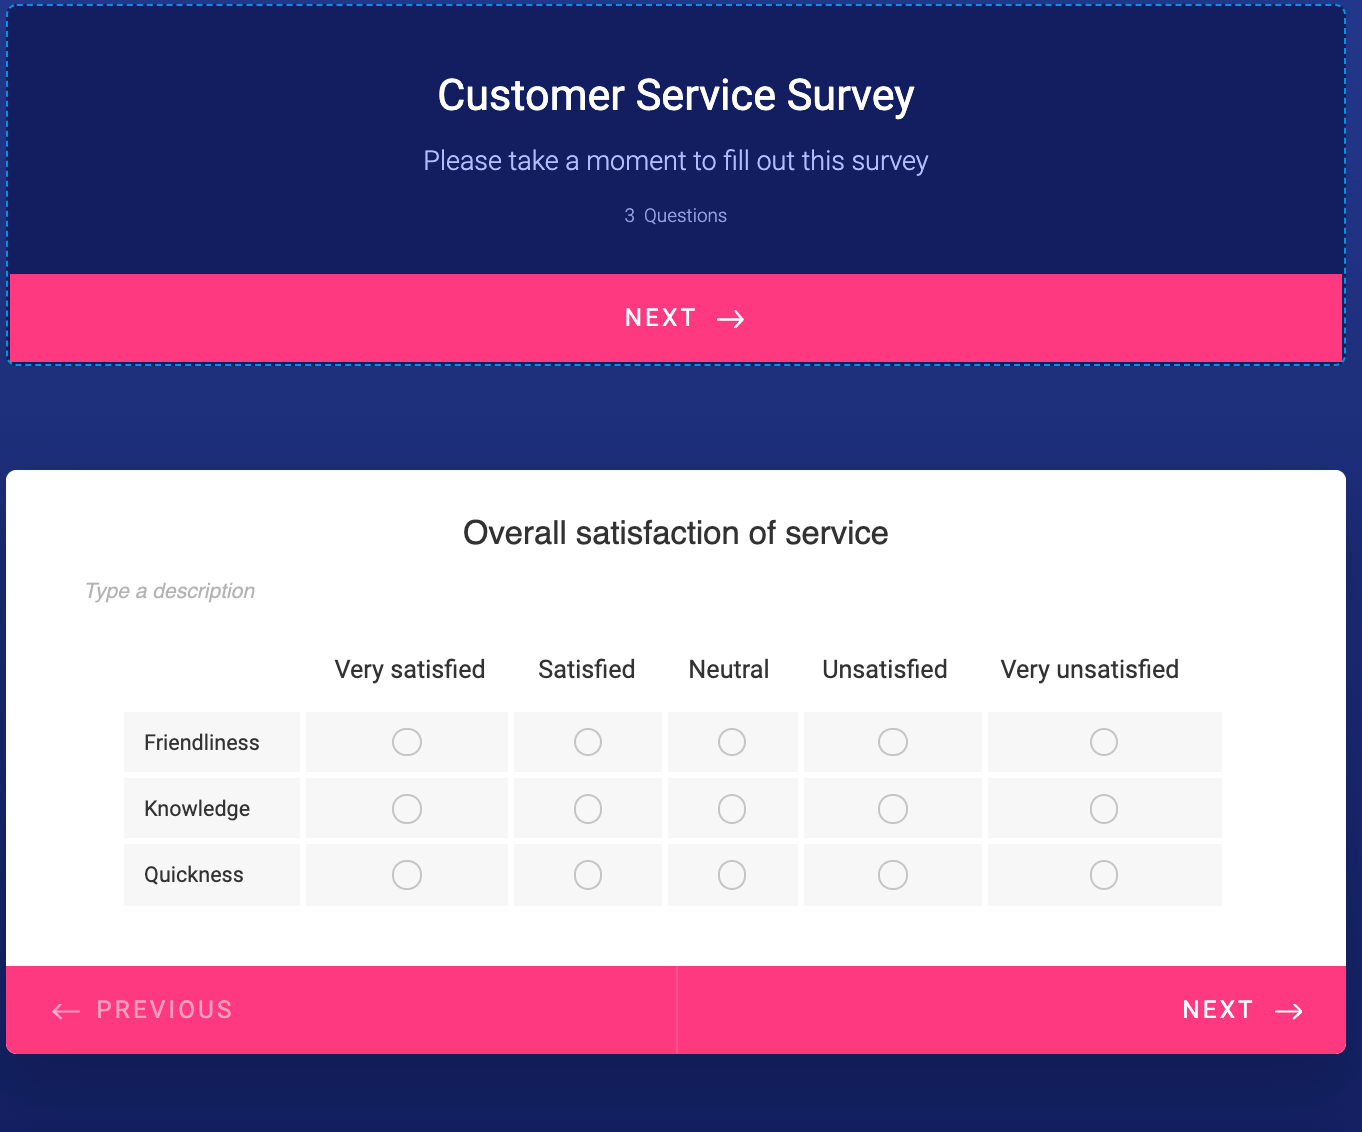Image resolution: width=1362 pixels, height=1132 pixels.
Task: Choose Neutral for Knowledge
Action: [x=732, y=809]
